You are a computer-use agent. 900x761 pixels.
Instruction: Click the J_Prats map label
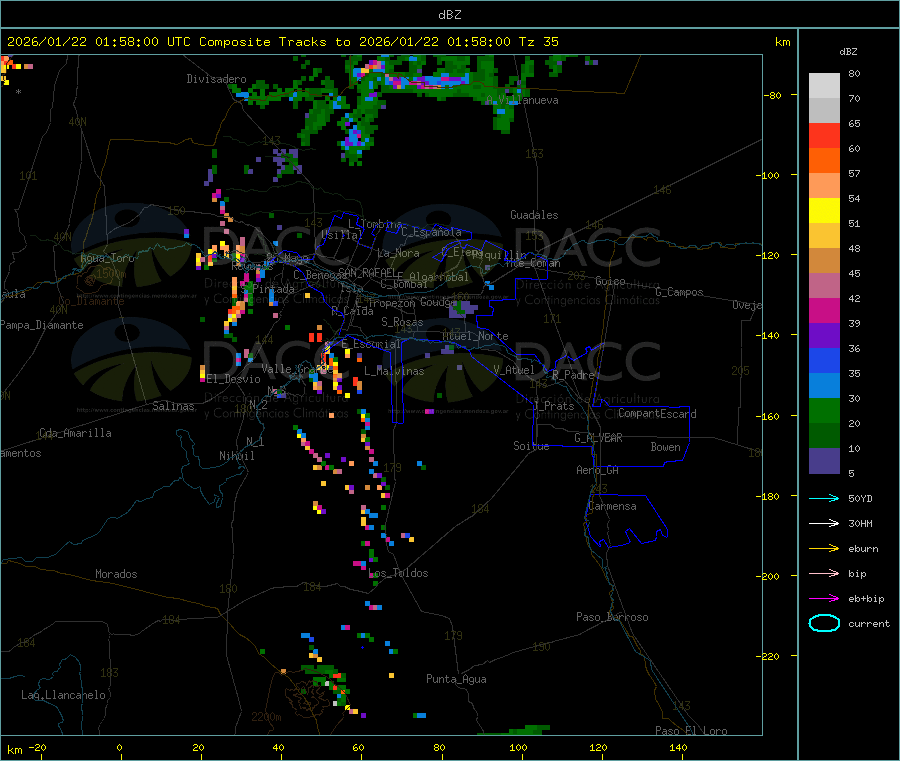[x=554, y=406]
